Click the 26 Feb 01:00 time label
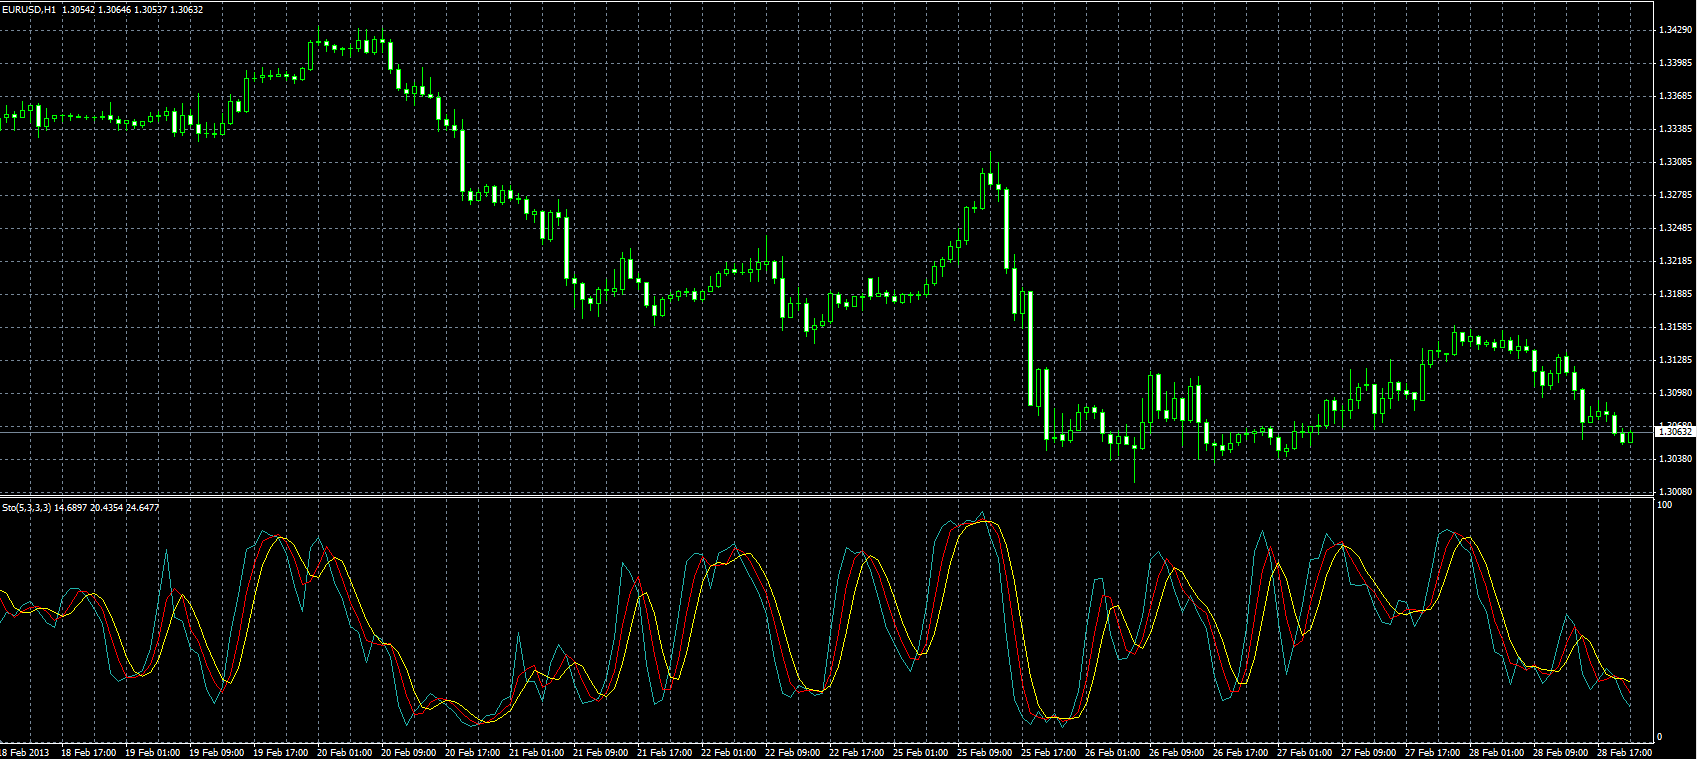This screenshot has height=759, width=1697. tap(1113, 753)
